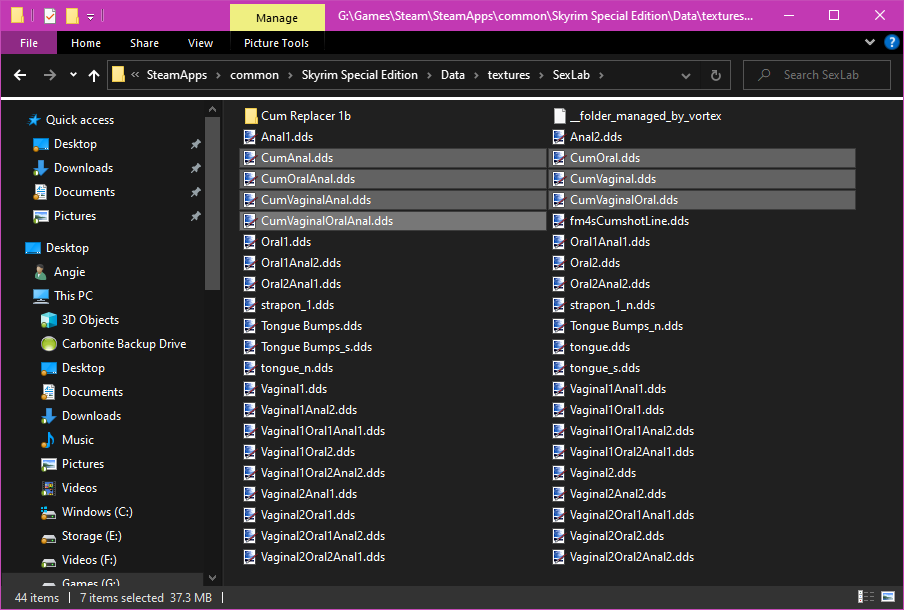Image resolution: width=904 pixels, height=610 pixels.
Task: Click the tongue.dds file icon
Action: click(559, 347)
